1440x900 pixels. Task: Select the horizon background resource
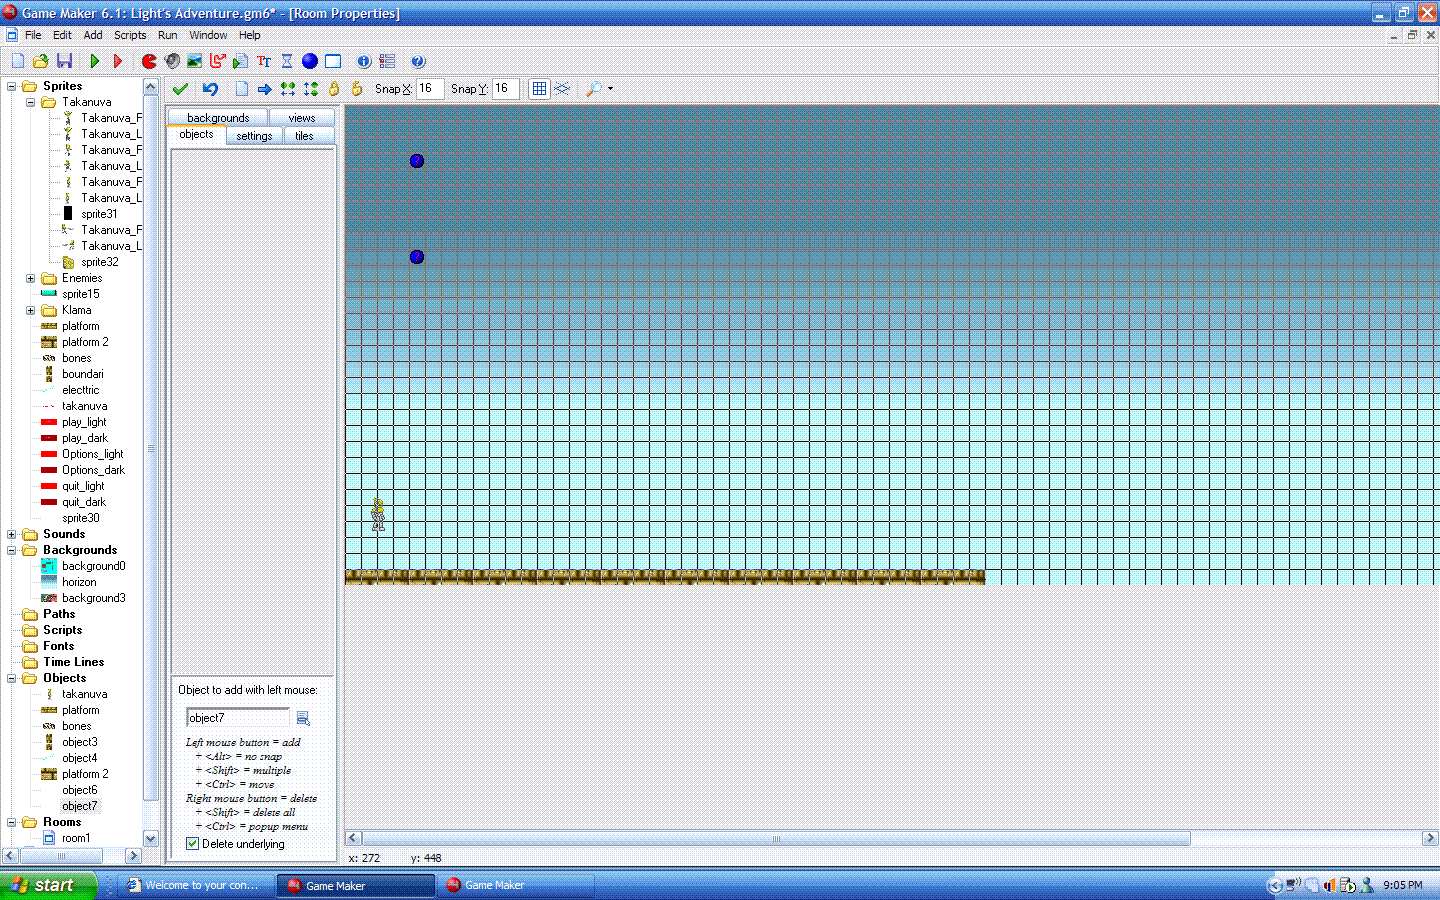(79, 582)
